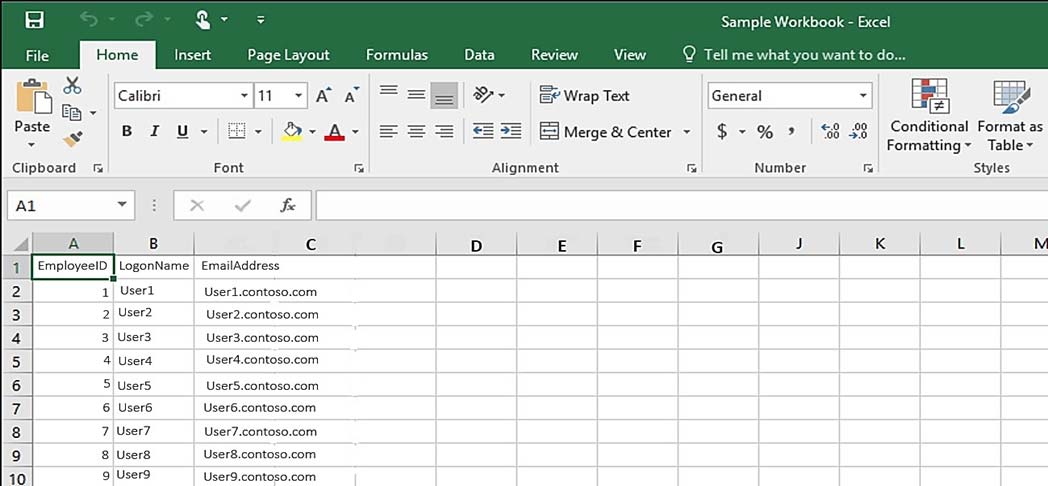Click the Cut scissors icon
Viewport: 1048px width, 486px height.
(72, 86)
